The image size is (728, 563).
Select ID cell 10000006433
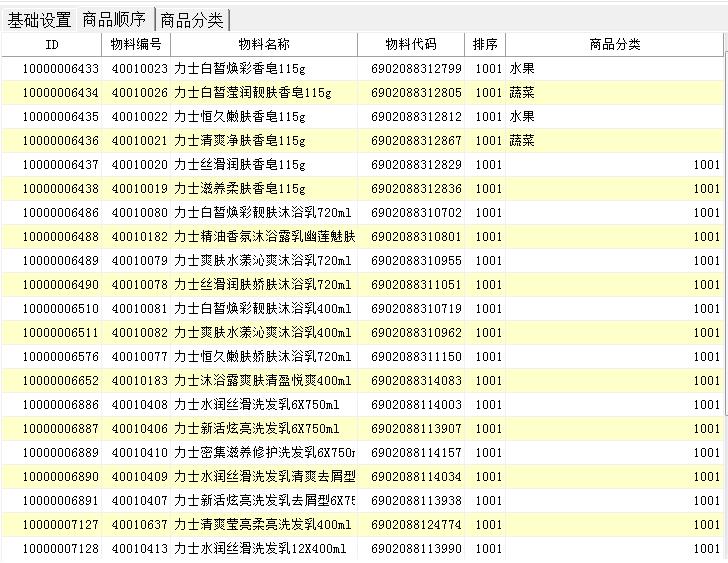61,69
